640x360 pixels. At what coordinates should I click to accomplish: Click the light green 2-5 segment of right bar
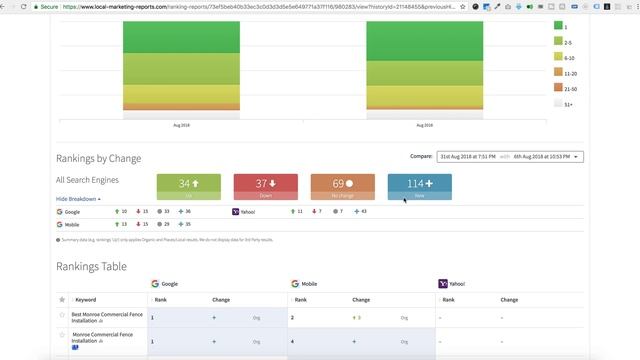click(x=424, y=73)
